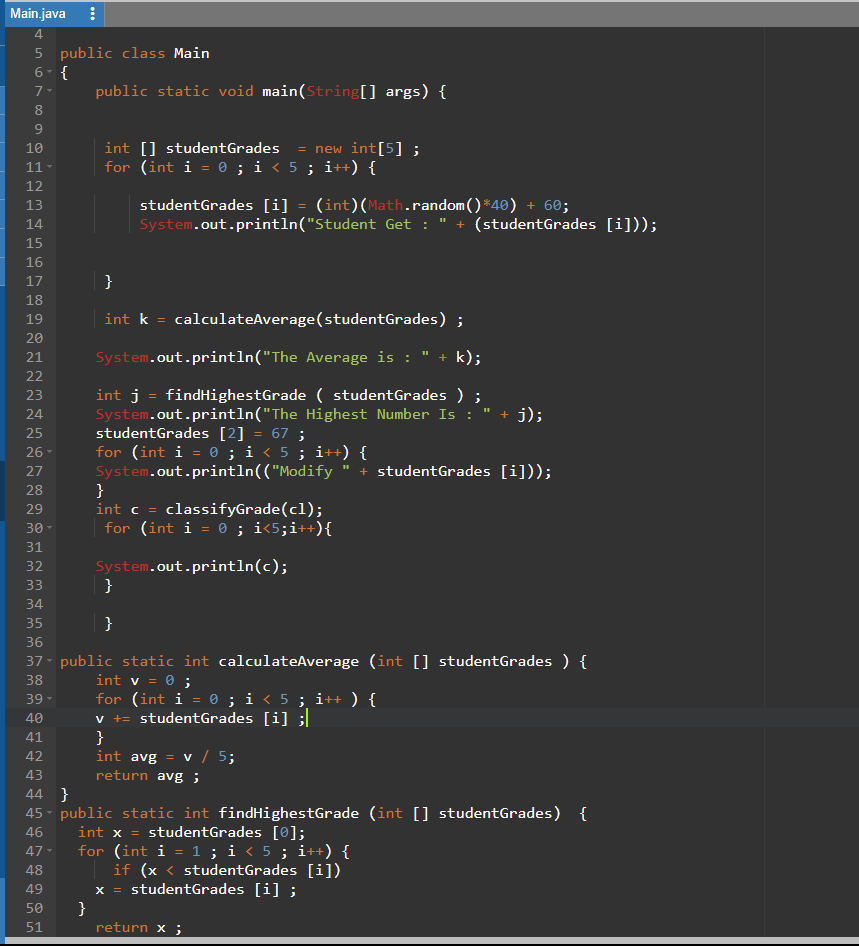Collapse the main method fold arrow at line 7
The width and height of the screenshot is (859, 946).
click(50, 90)
